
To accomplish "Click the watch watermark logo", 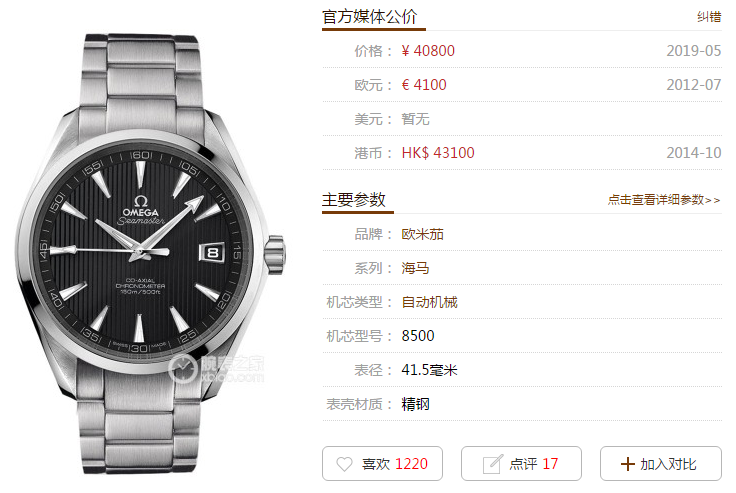I will coord(216,369).
